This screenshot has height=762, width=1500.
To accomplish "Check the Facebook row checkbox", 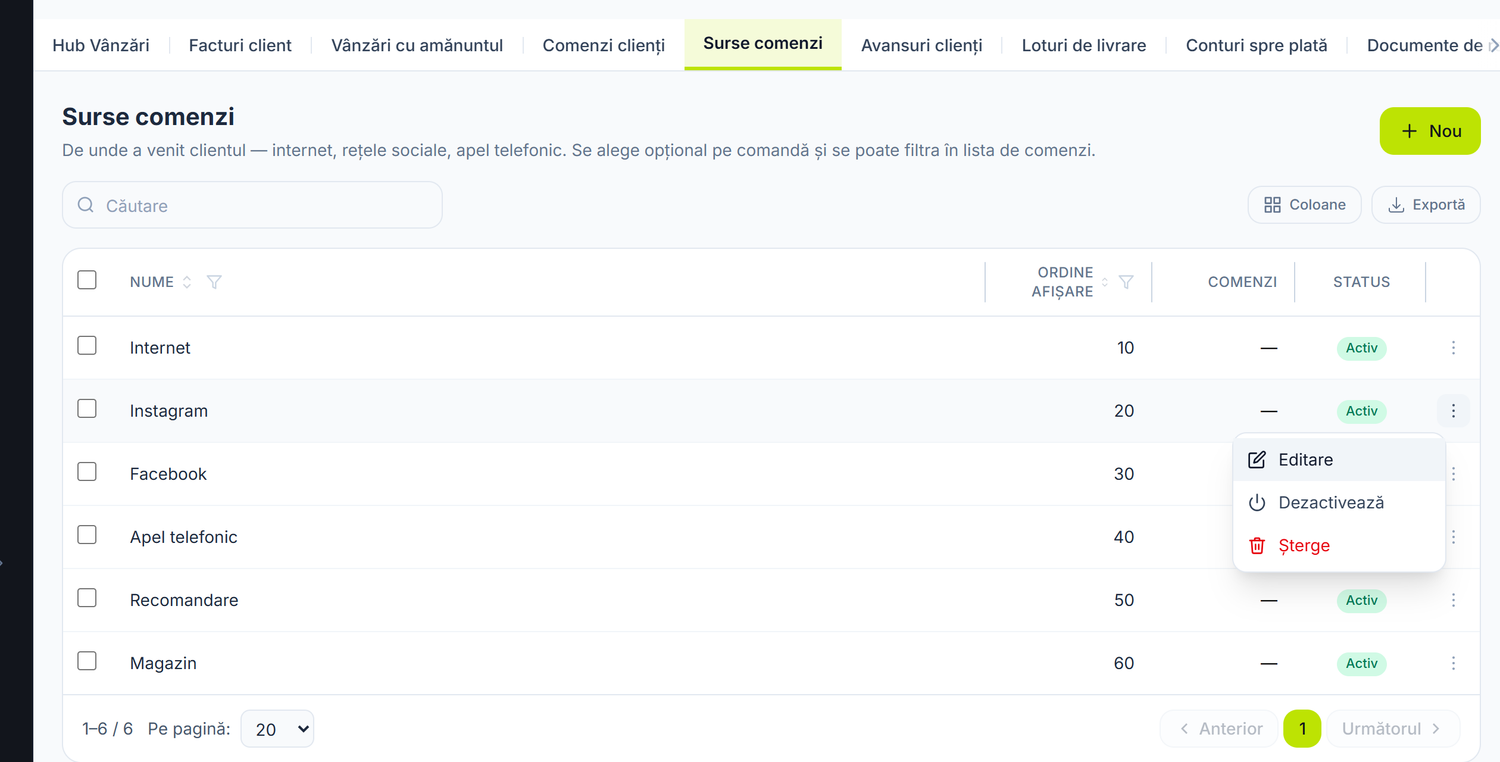I will (x=87, y=472).
